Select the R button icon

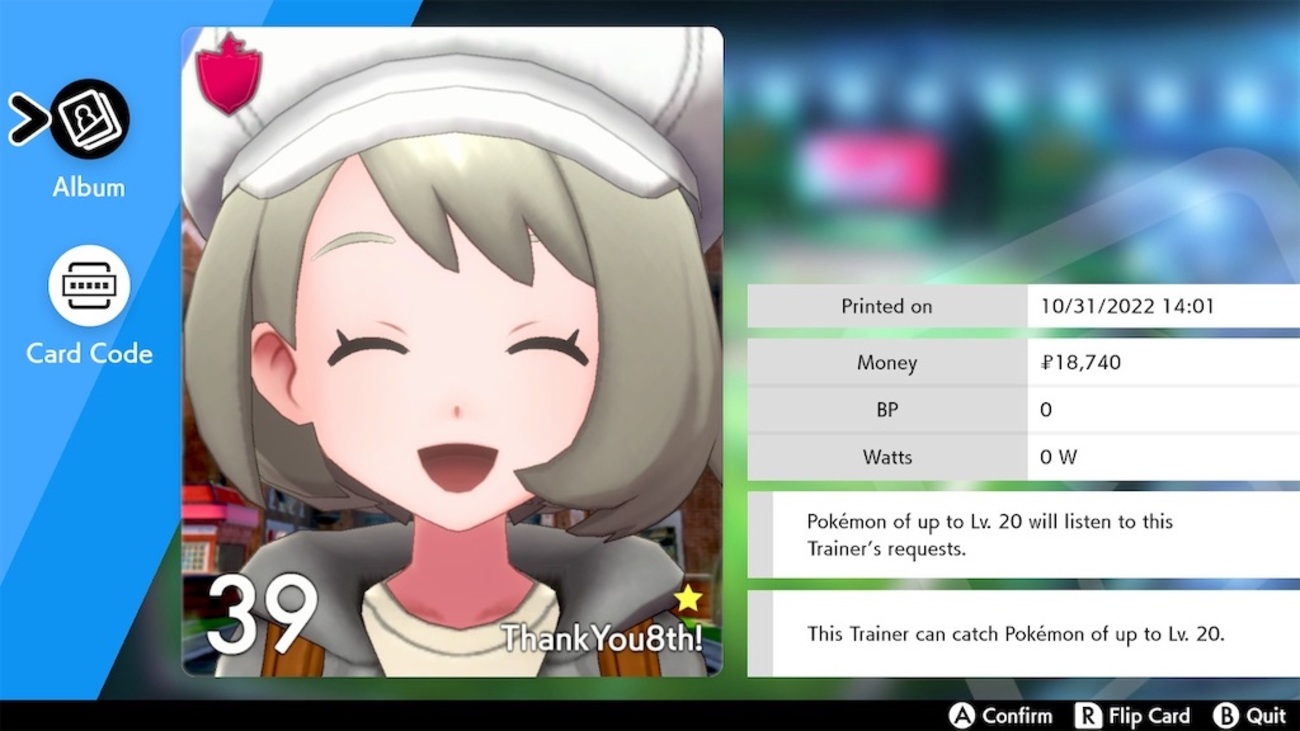1087,716
